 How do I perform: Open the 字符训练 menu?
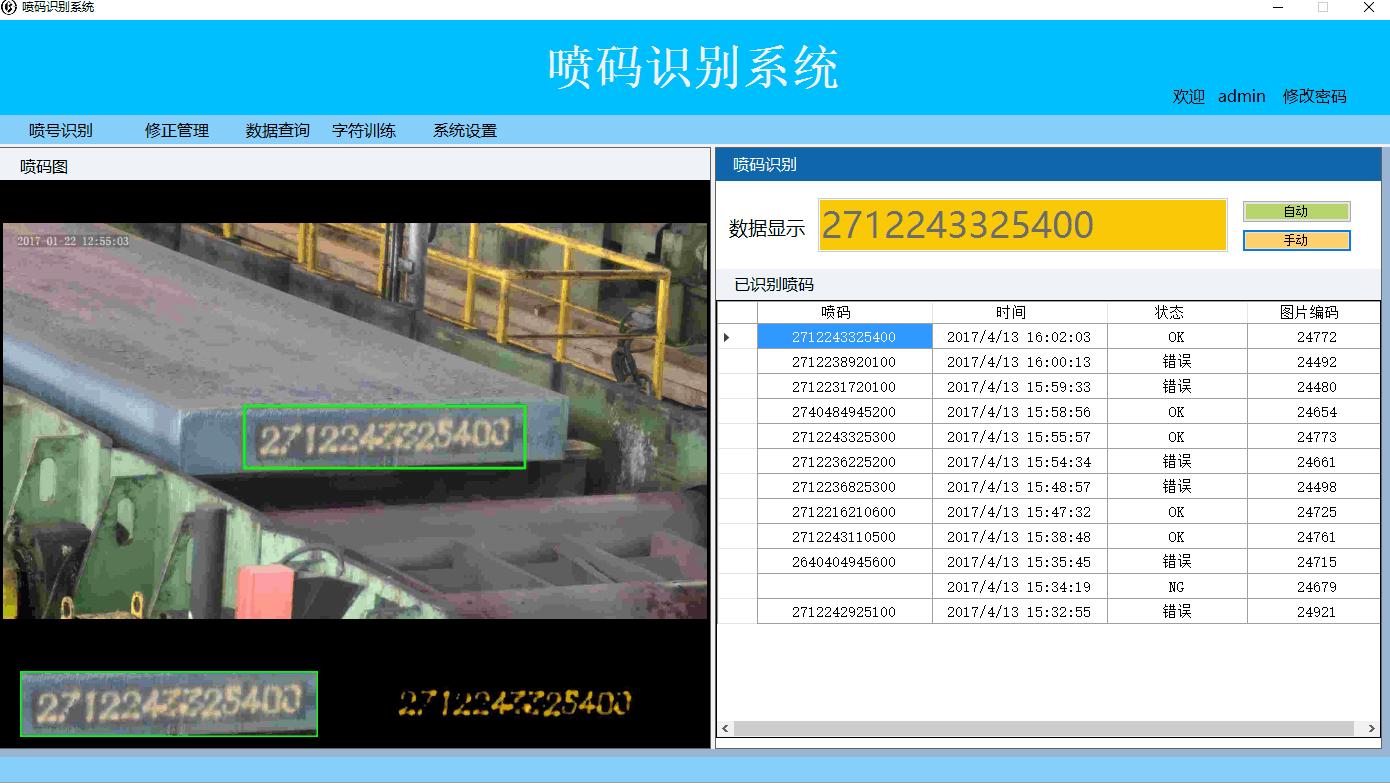pos(364,130)
